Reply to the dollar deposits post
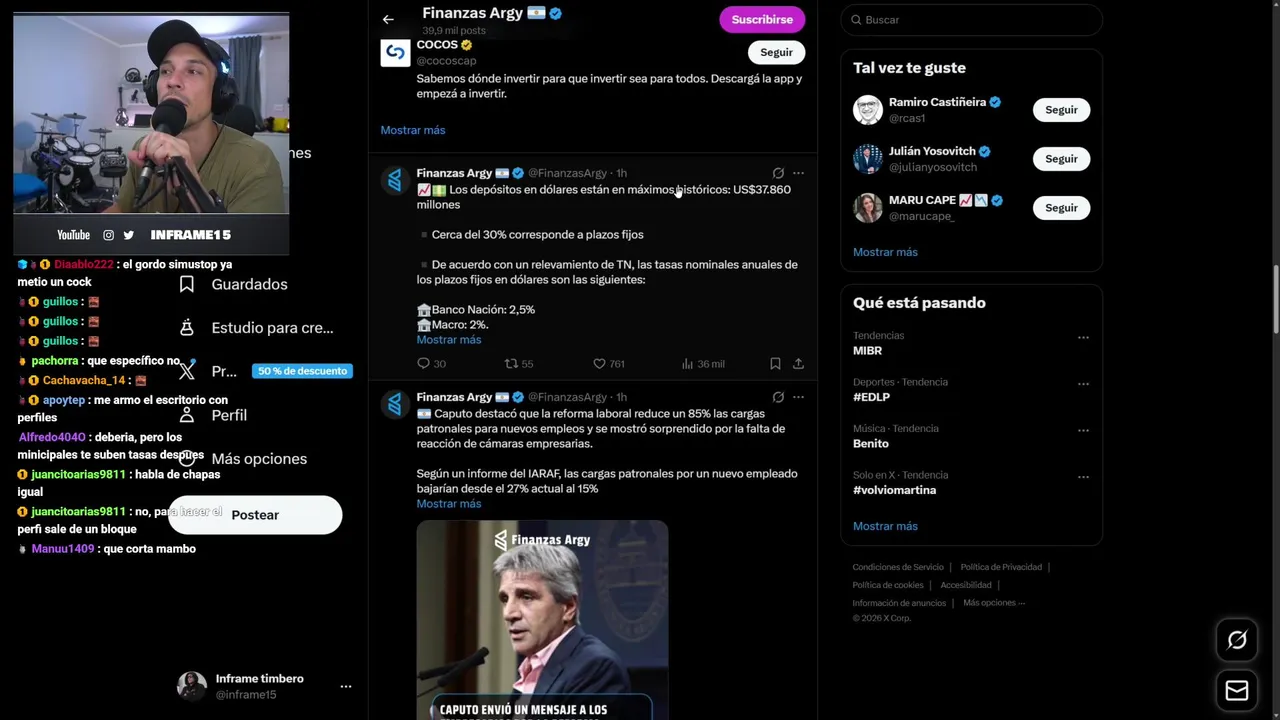The image size is (1280, 720). point(431,364)
